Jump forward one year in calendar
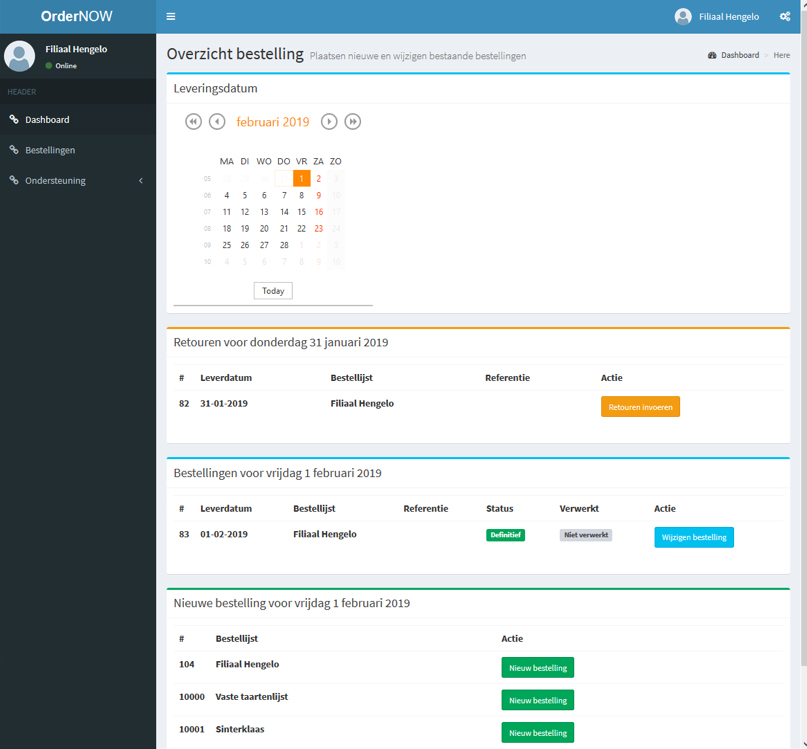Viewport: 807px width, 749px height. pyautogui.click(x=353, y=122)
